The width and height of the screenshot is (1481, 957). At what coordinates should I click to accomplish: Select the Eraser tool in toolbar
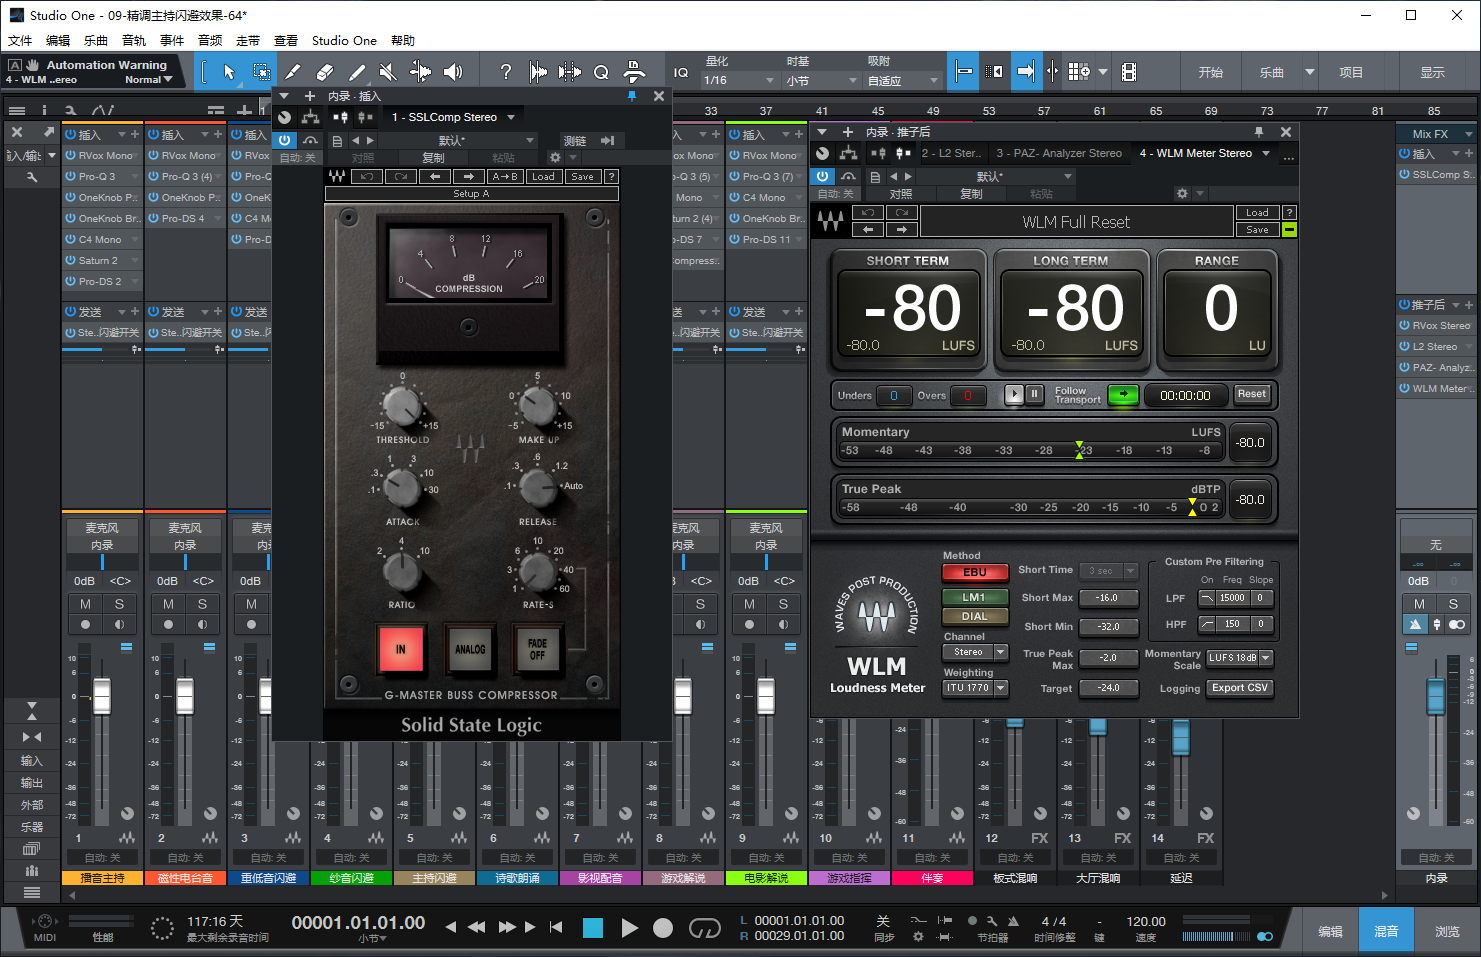324,72
